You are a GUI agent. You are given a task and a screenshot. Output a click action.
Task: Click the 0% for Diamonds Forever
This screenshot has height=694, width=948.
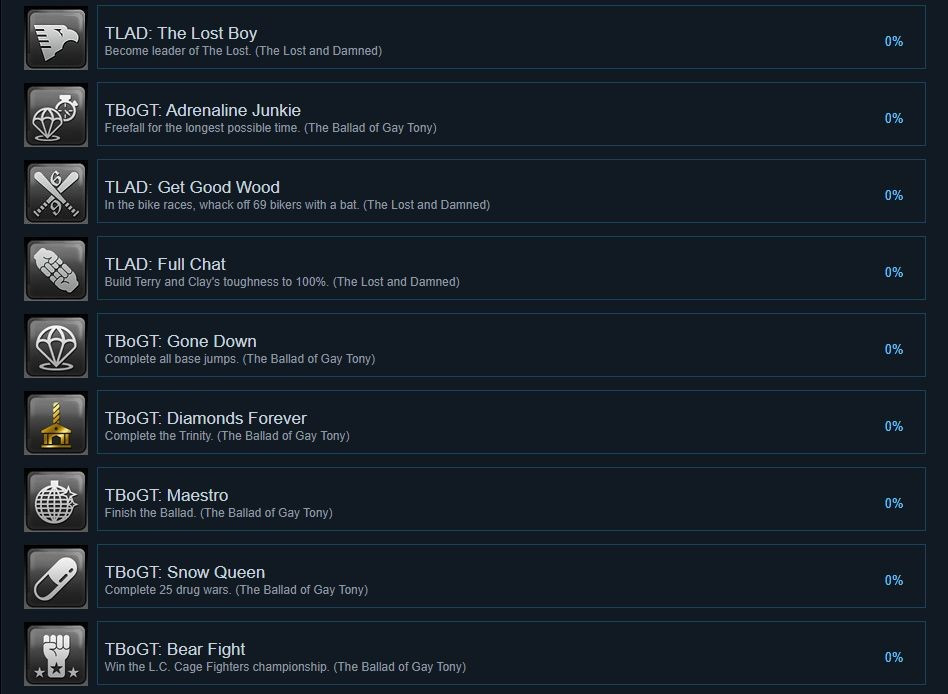pyautogui.click(x=894, y=426)
